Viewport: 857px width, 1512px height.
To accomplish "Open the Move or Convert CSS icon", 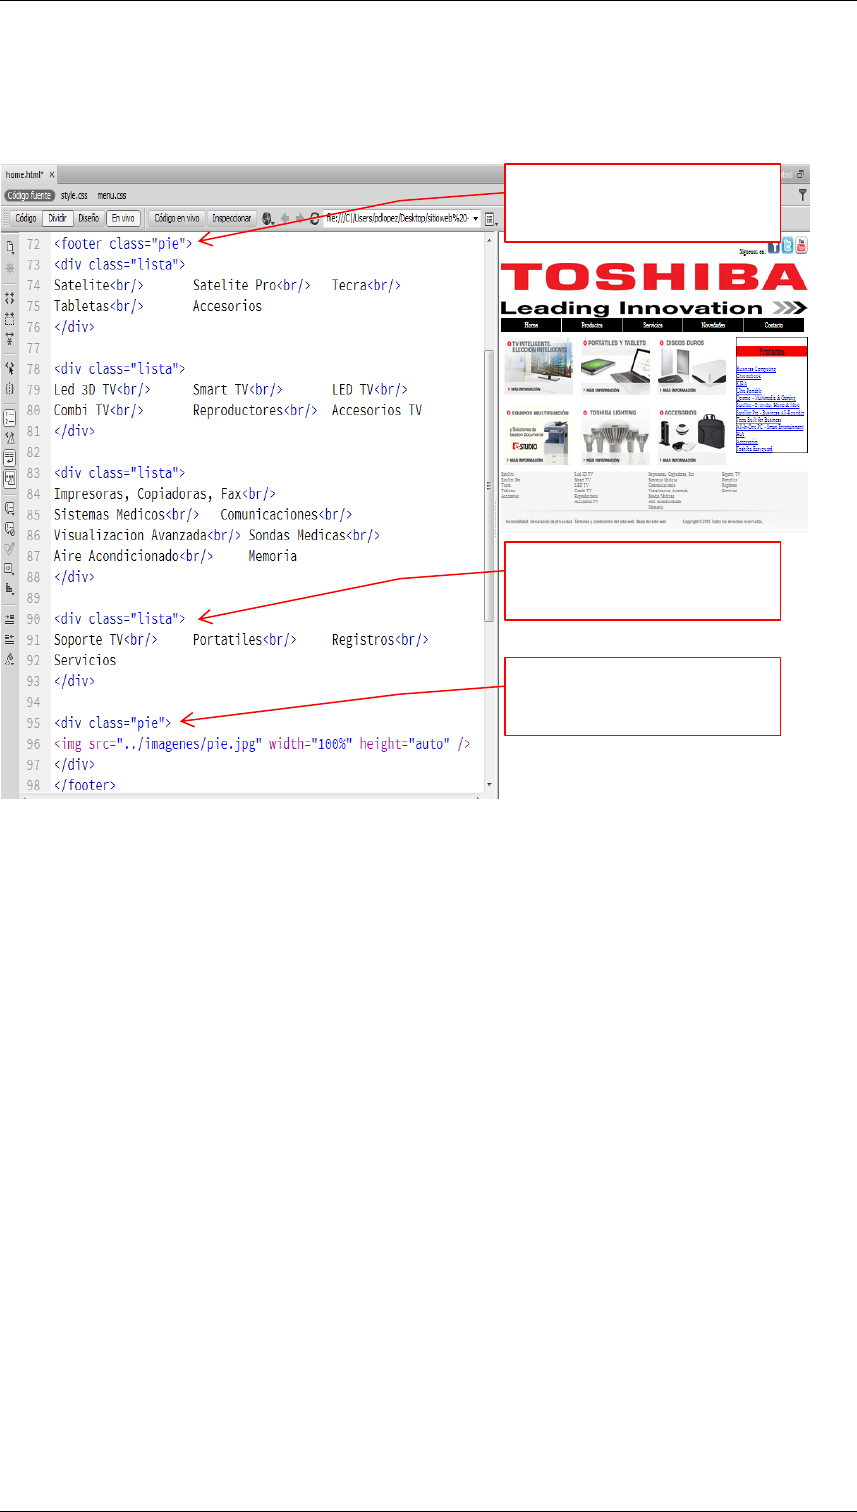I will 10,589.
